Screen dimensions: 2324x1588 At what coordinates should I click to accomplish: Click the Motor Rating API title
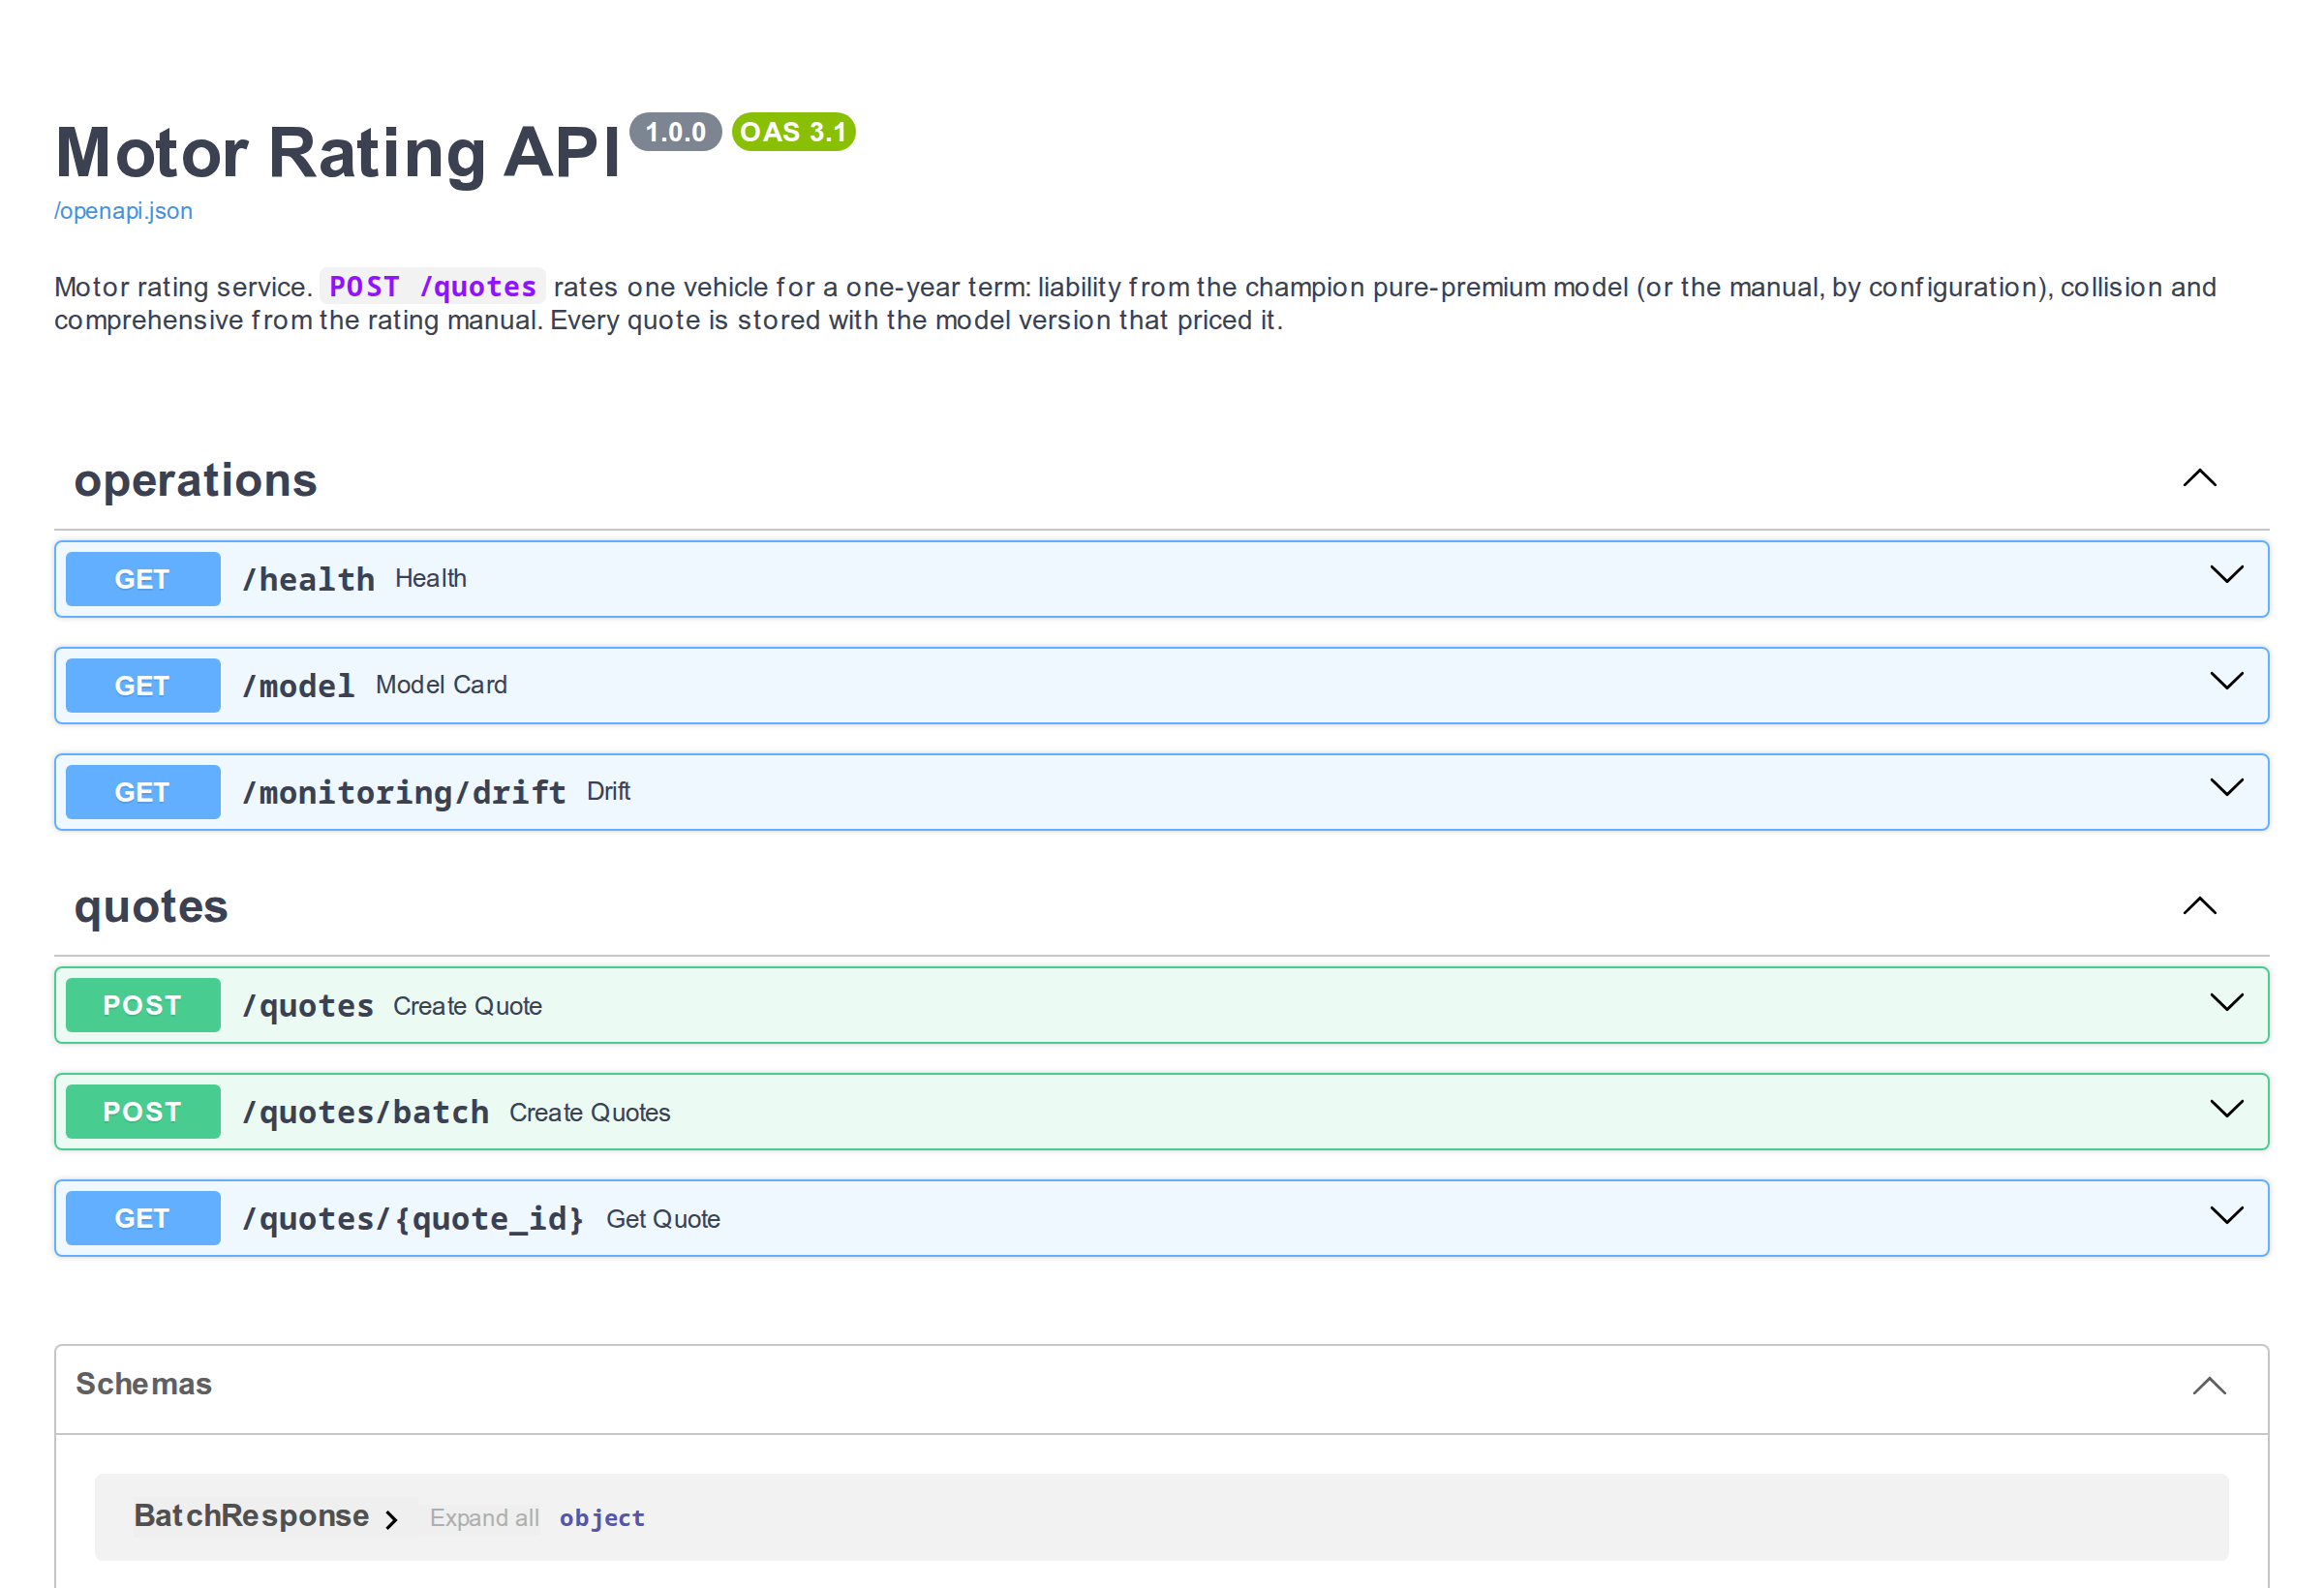click(x=338, y=153)
